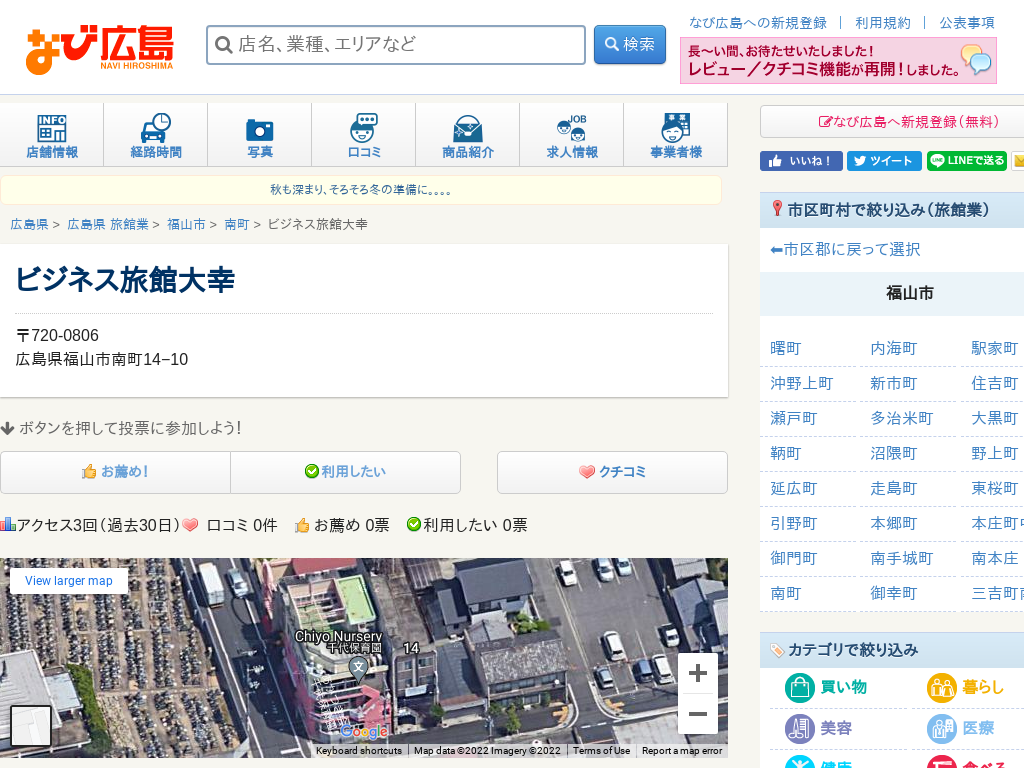The height and width of the screenshot is (768, 1024).
Task: Click the pink review feature announcement banner
Action: (x=838, y=60)
